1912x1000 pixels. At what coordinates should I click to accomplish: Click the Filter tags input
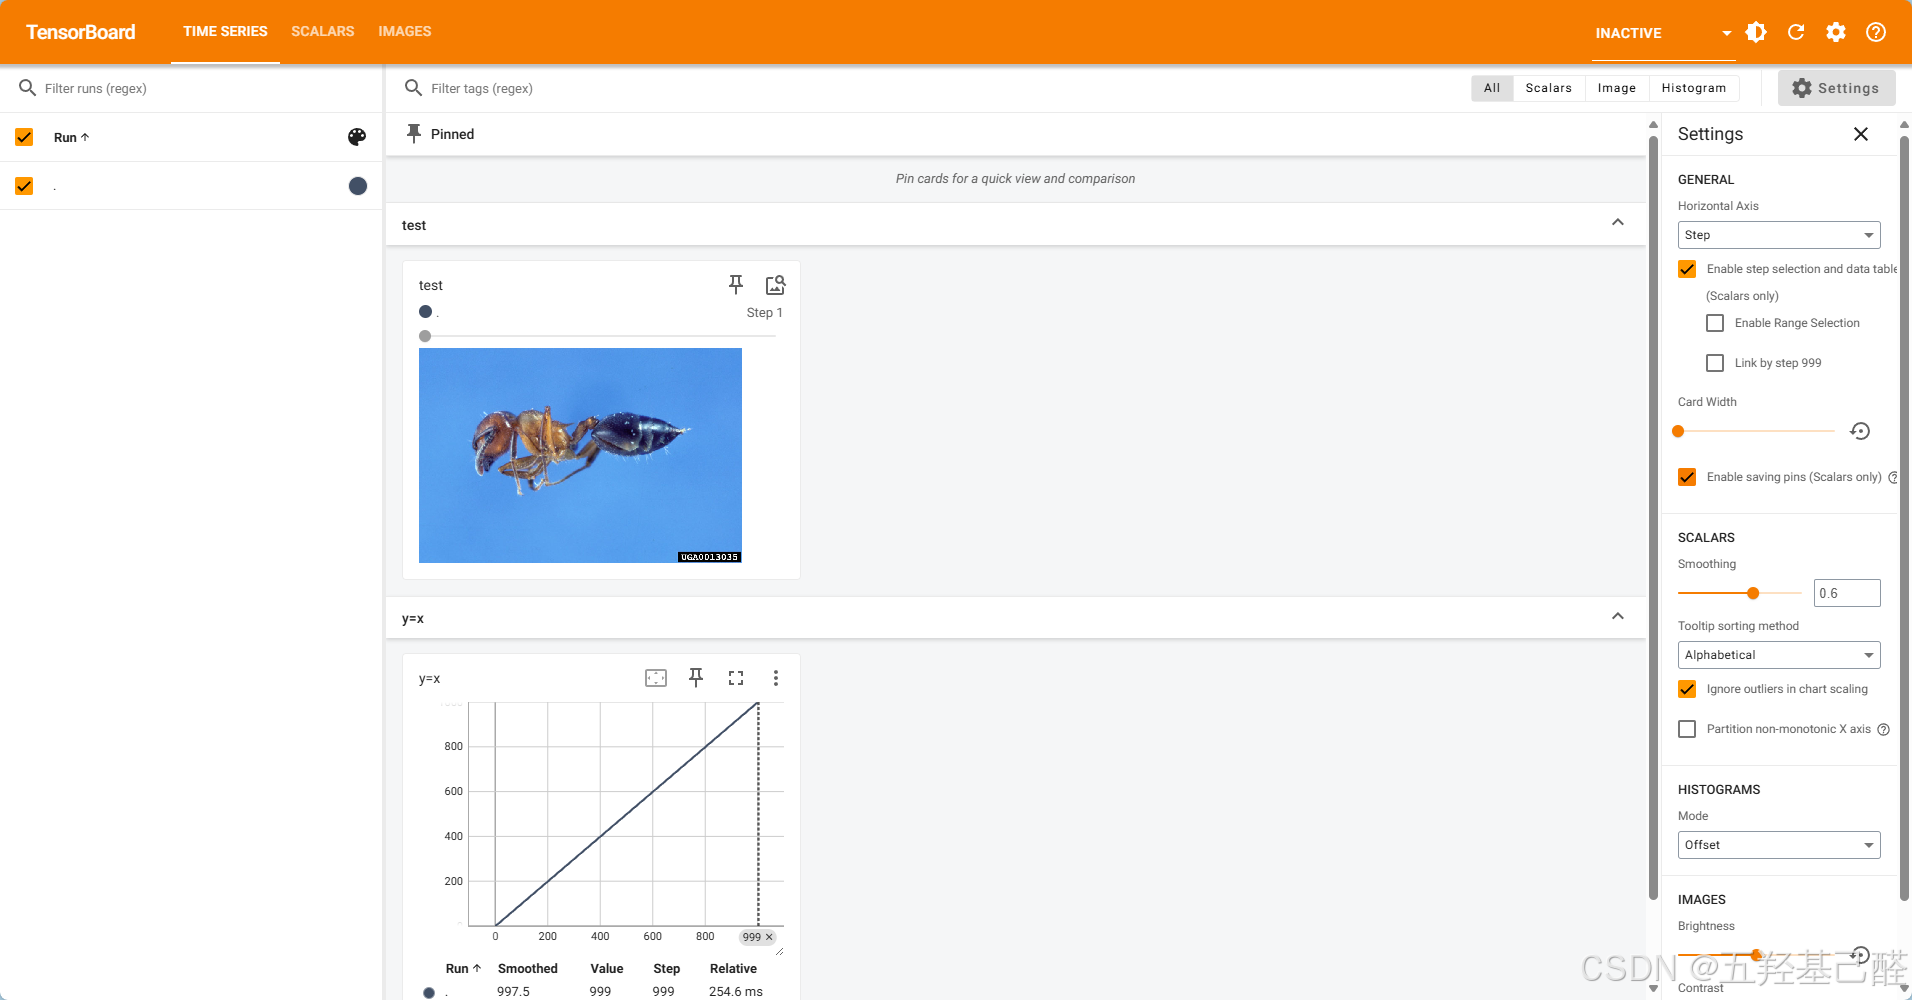point(940,88)
